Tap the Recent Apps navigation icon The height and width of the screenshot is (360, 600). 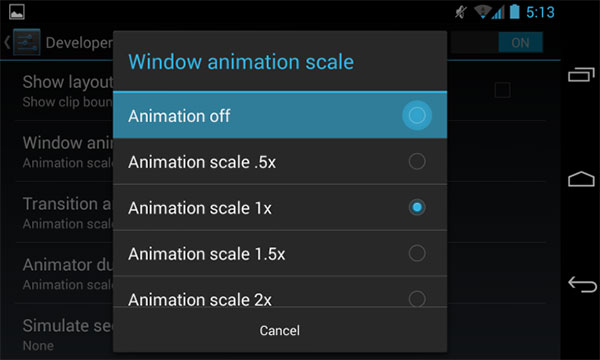point(581,75)
